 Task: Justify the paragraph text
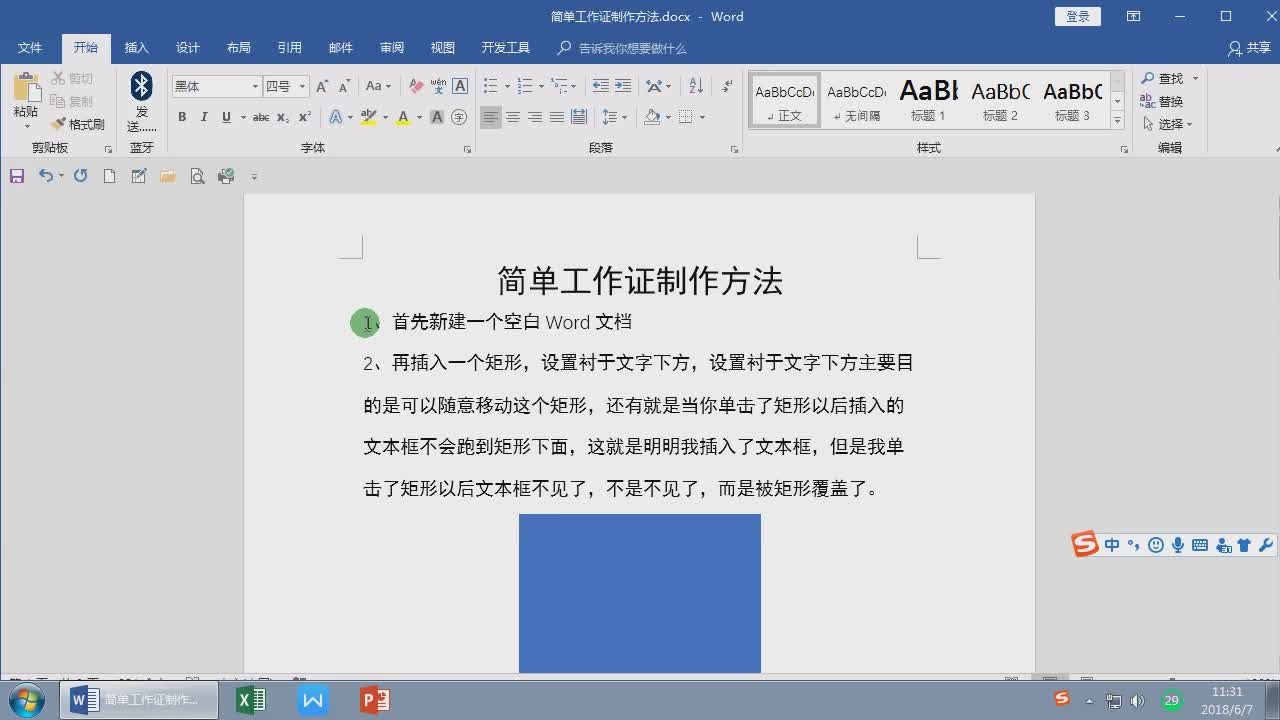(x=557, y=117)
